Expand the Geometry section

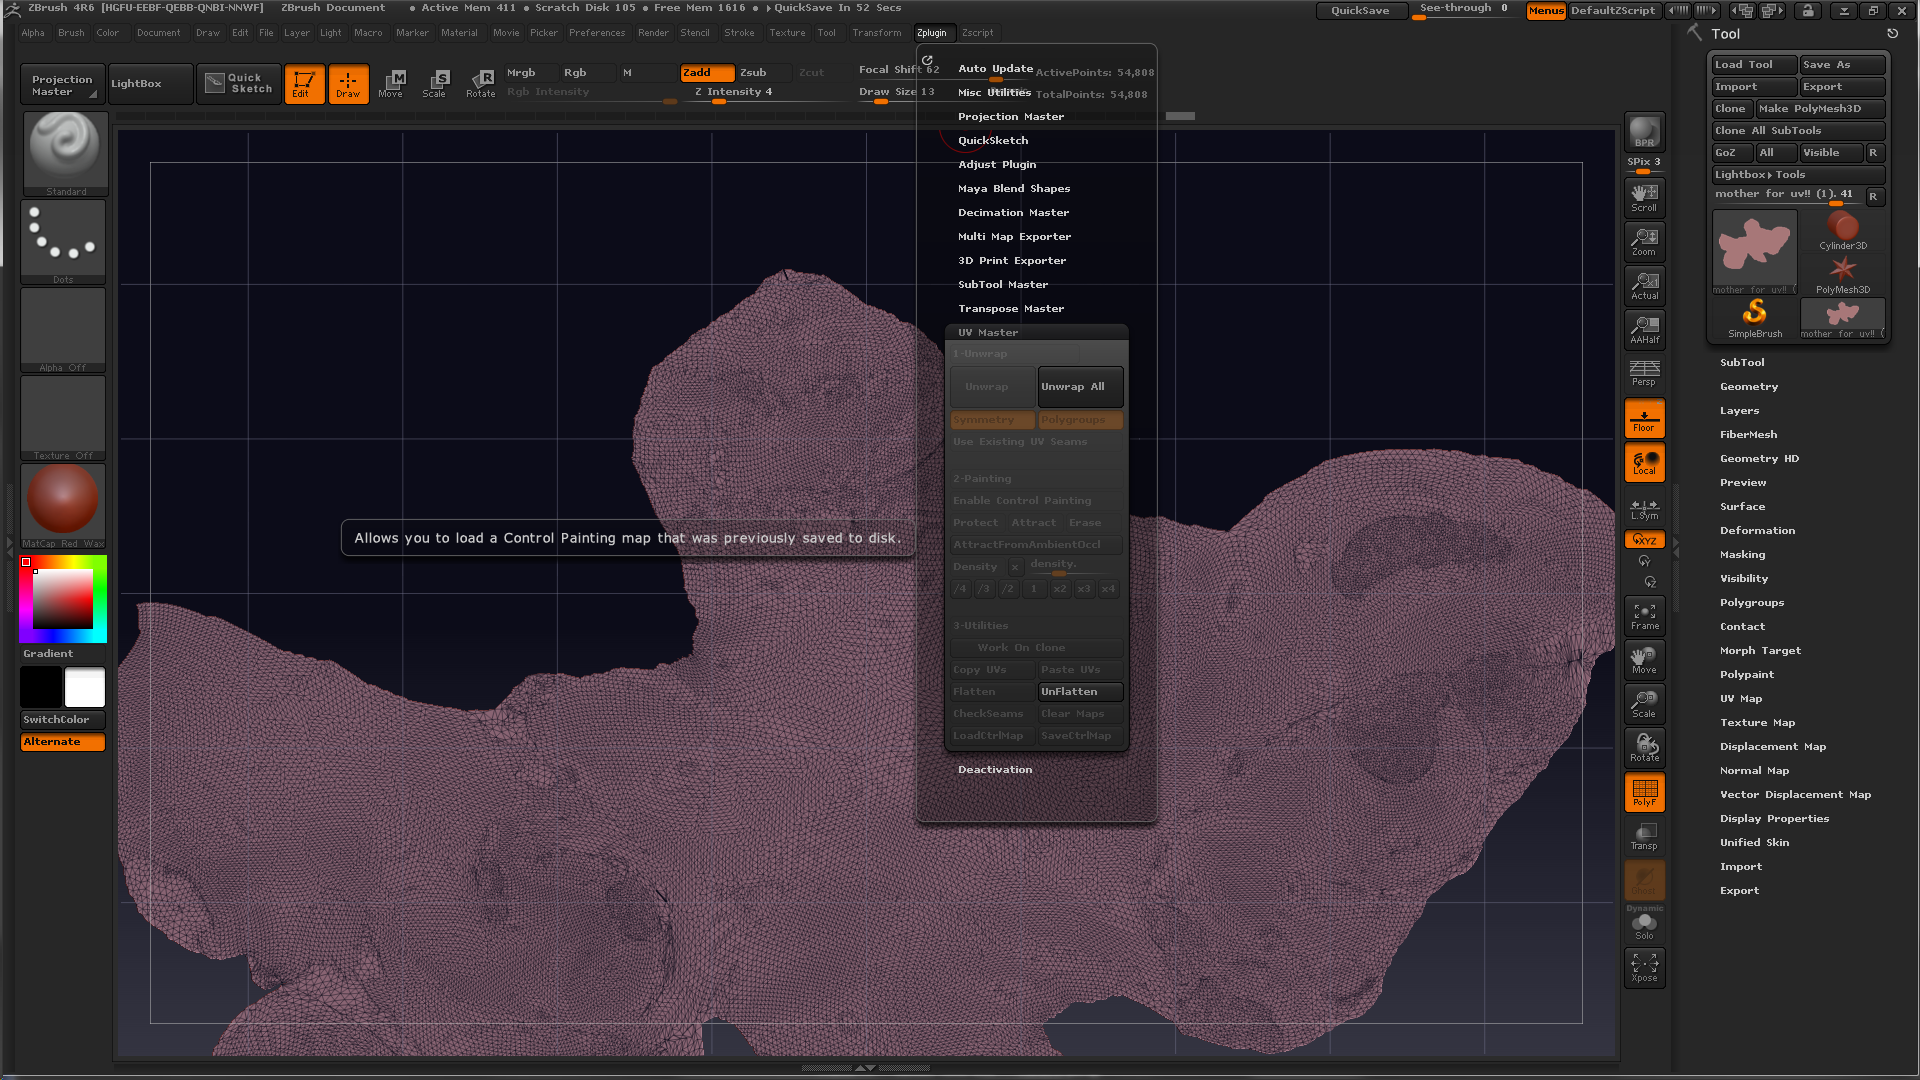(1749, 387)
